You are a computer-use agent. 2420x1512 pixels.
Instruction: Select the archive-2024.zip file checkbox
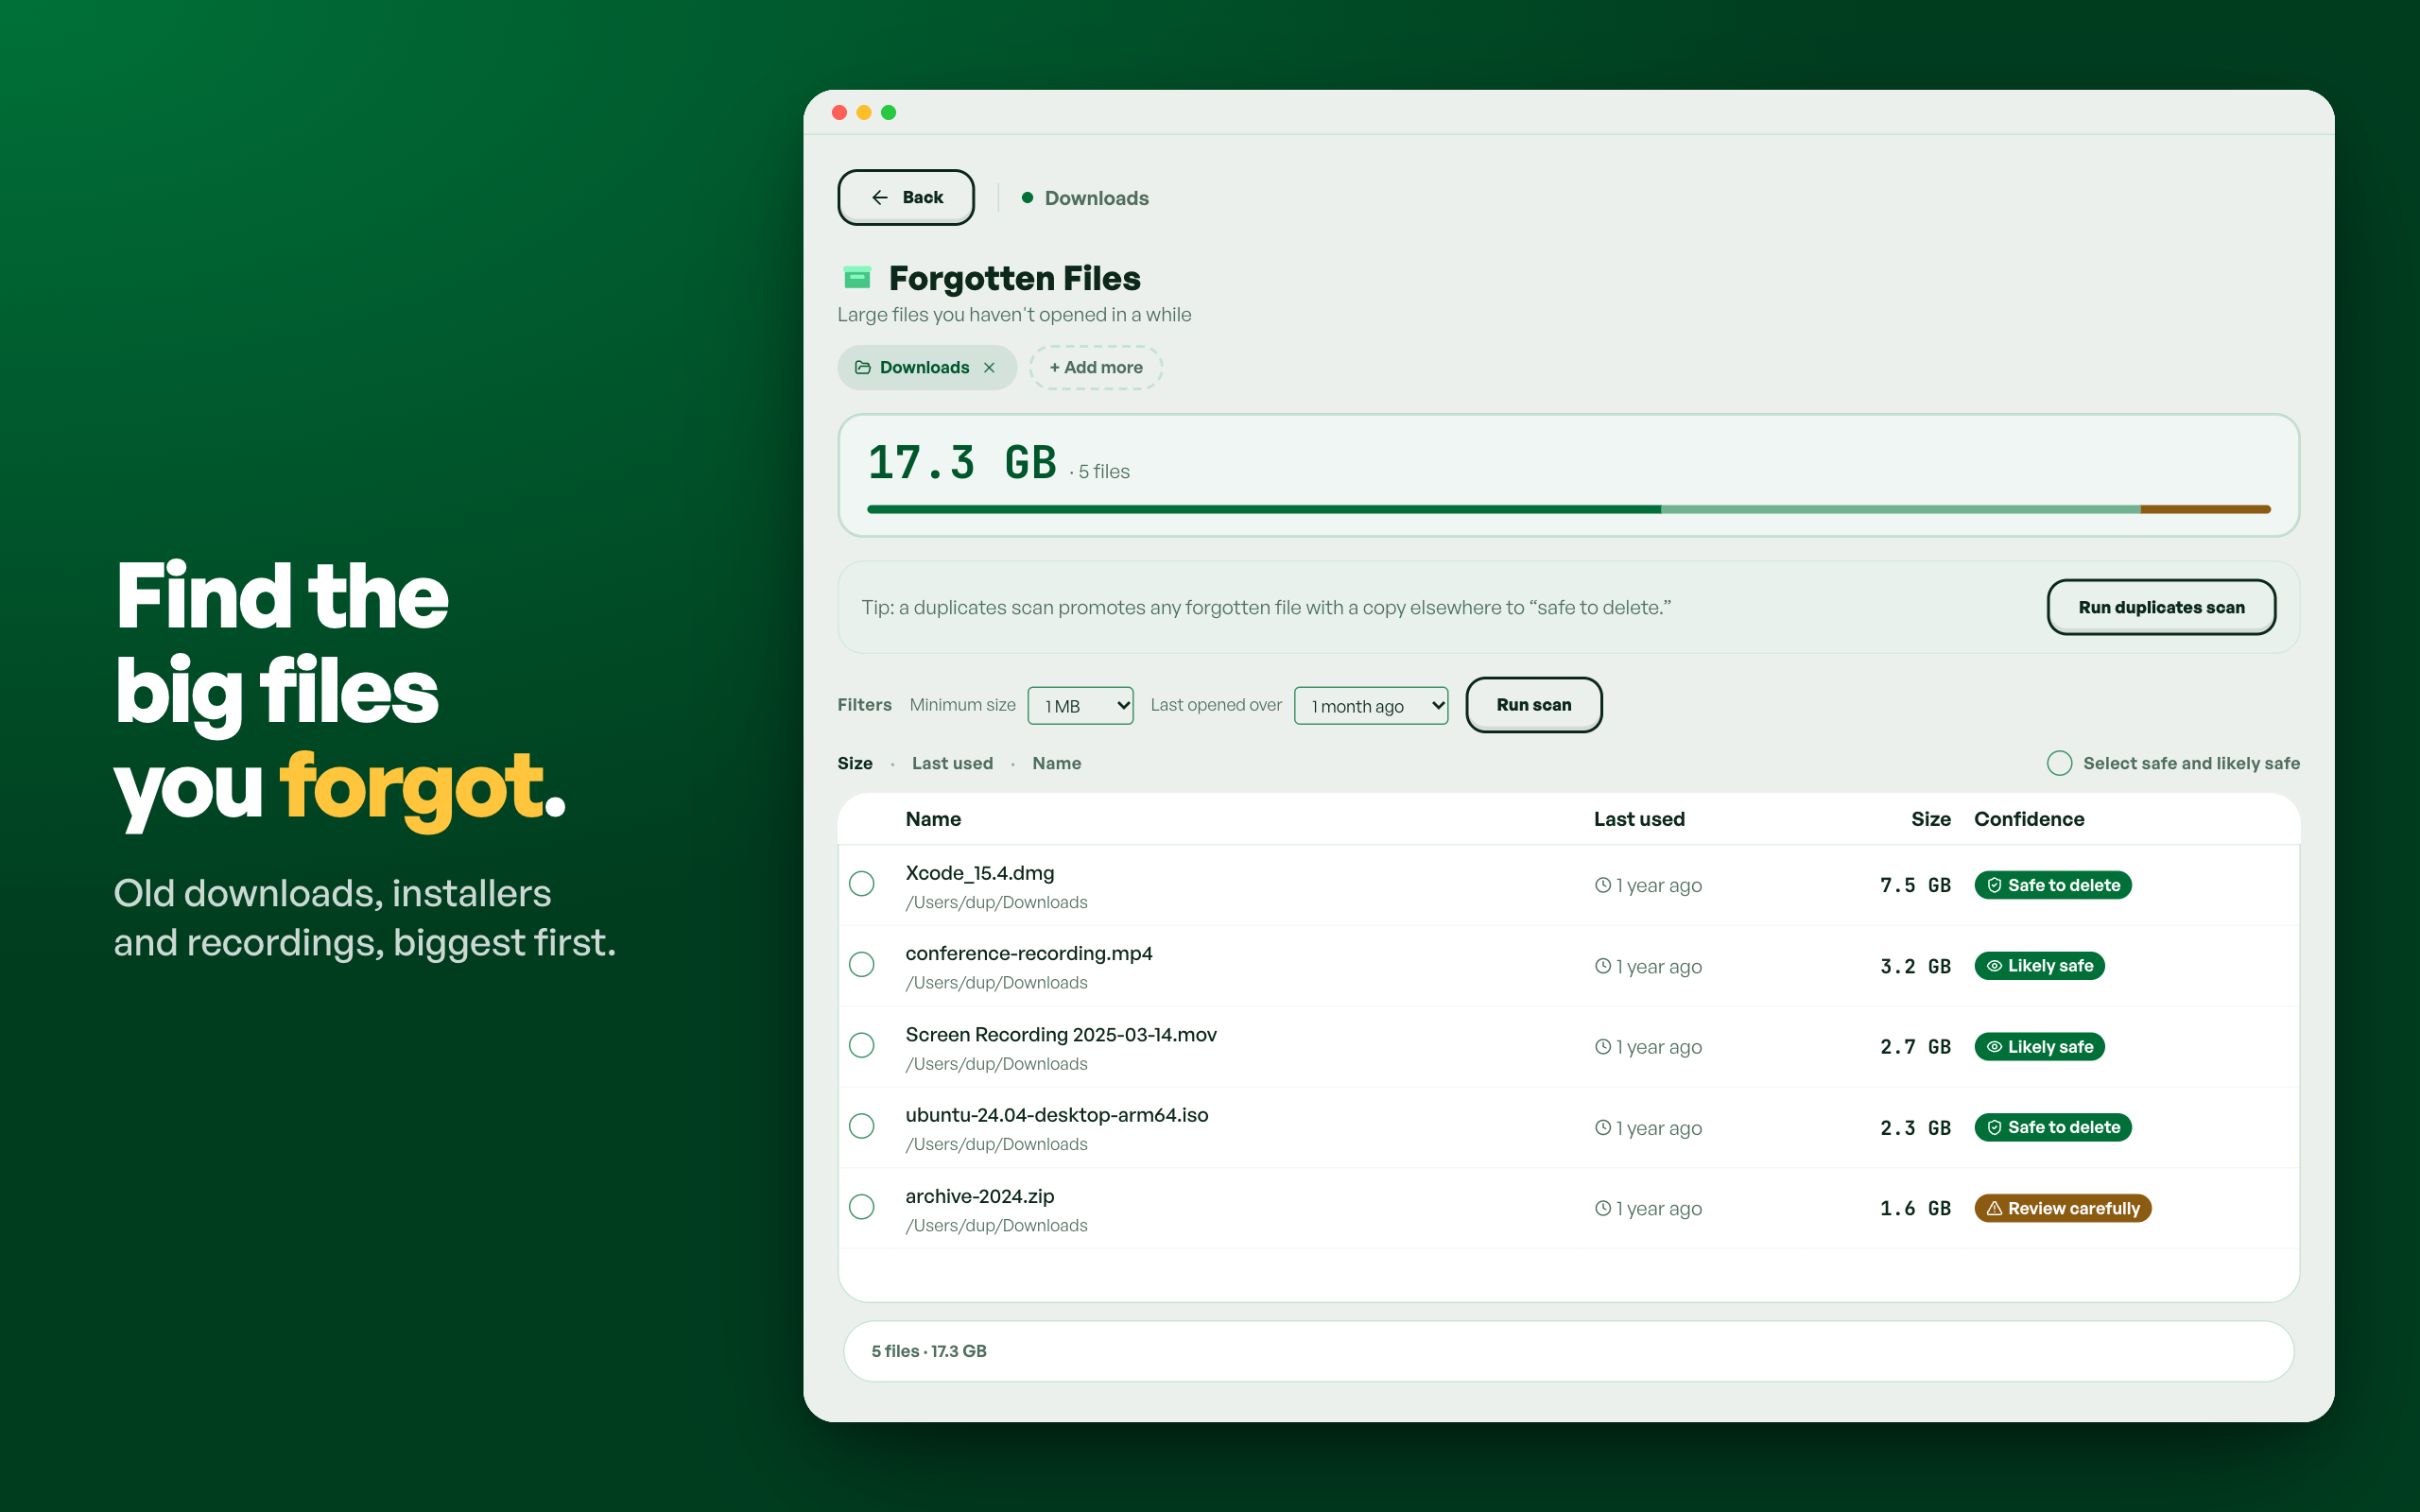pos(861,1207)
